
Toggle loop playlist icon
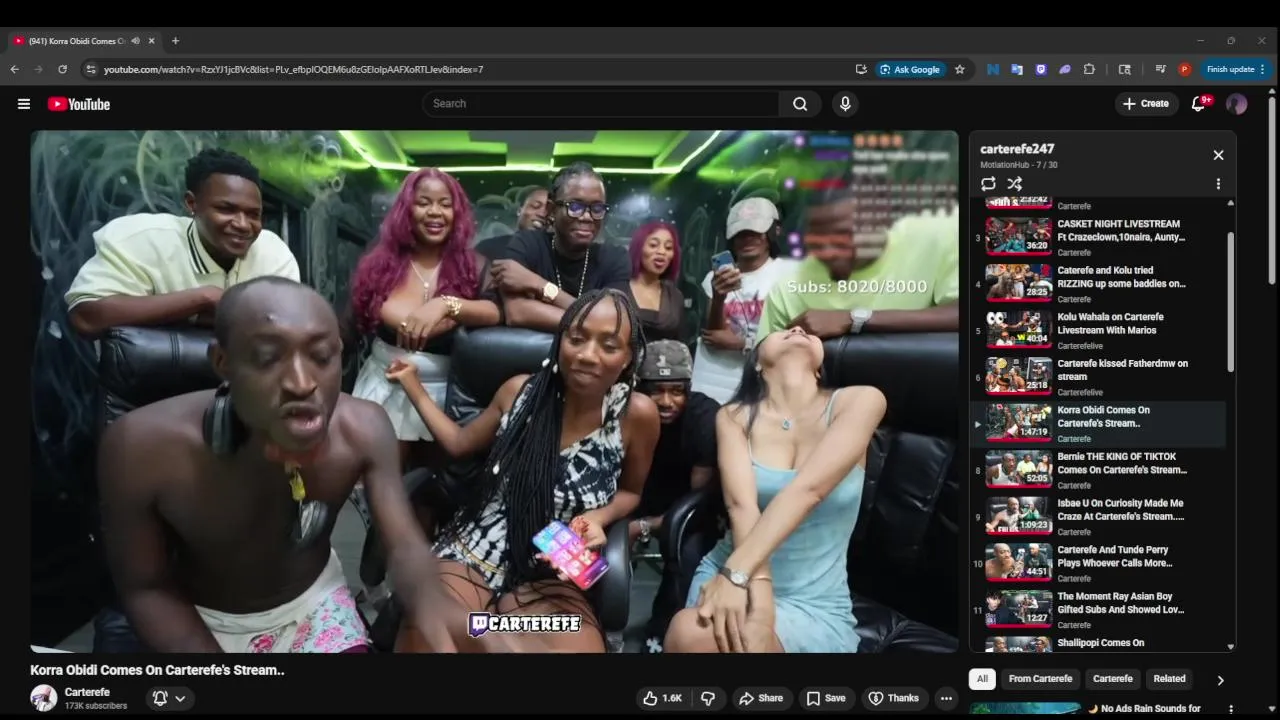[x=988, y=184]
